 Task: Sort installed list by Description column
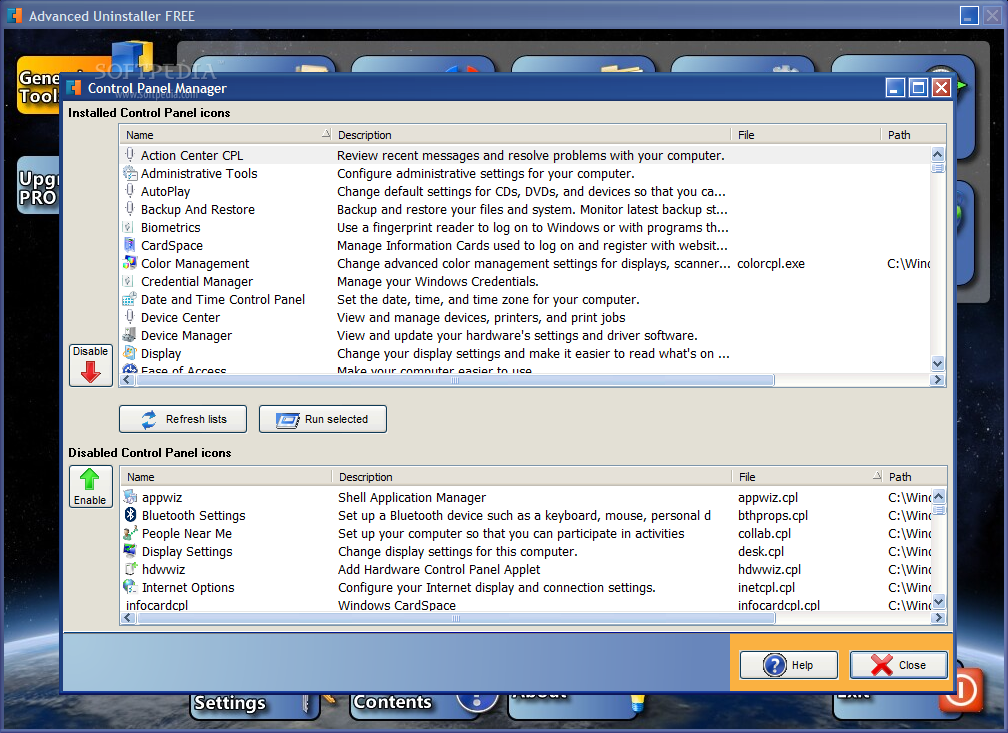pos(531,135)
